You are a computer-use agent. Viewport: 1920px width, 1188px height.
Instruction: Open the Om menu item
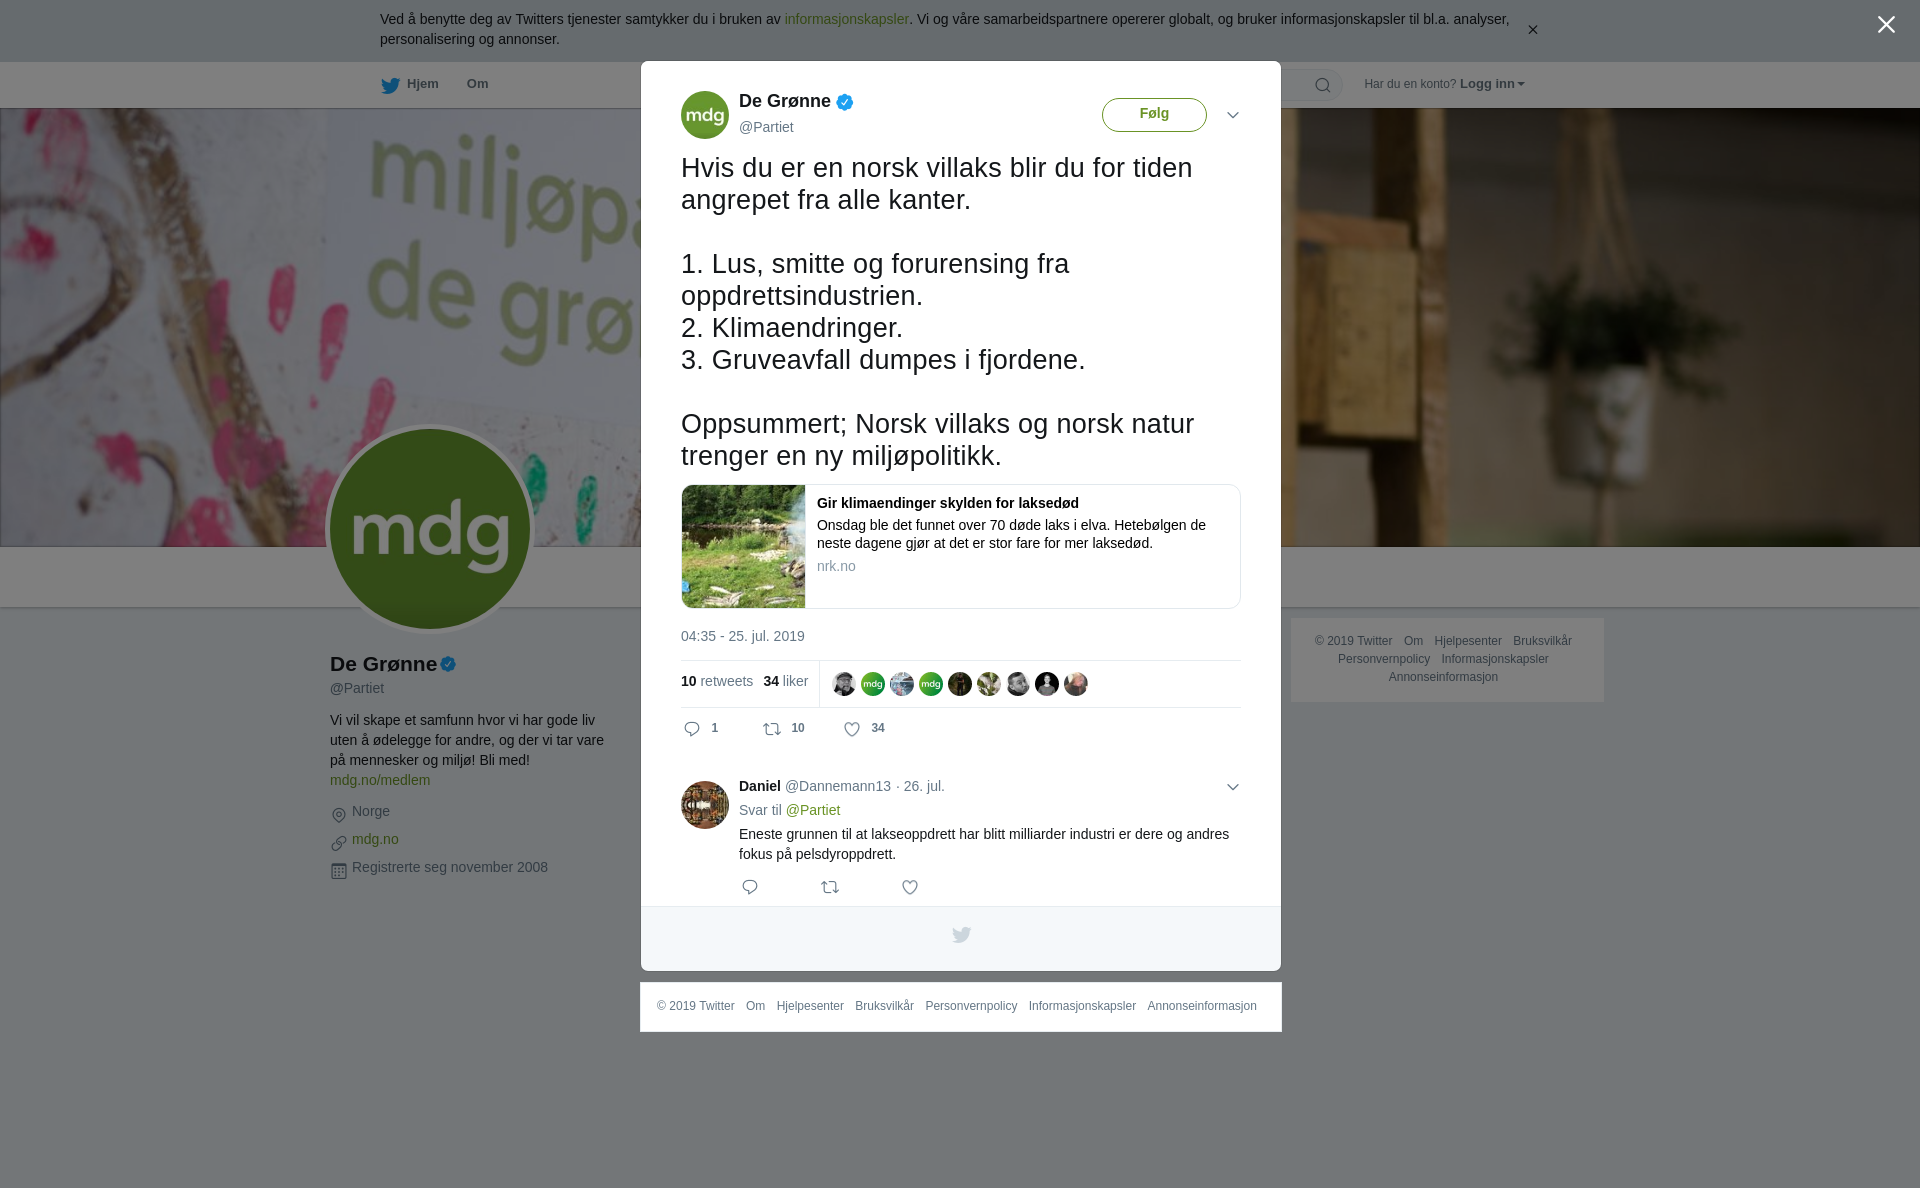pyautogui.click(x=477, y=84)
